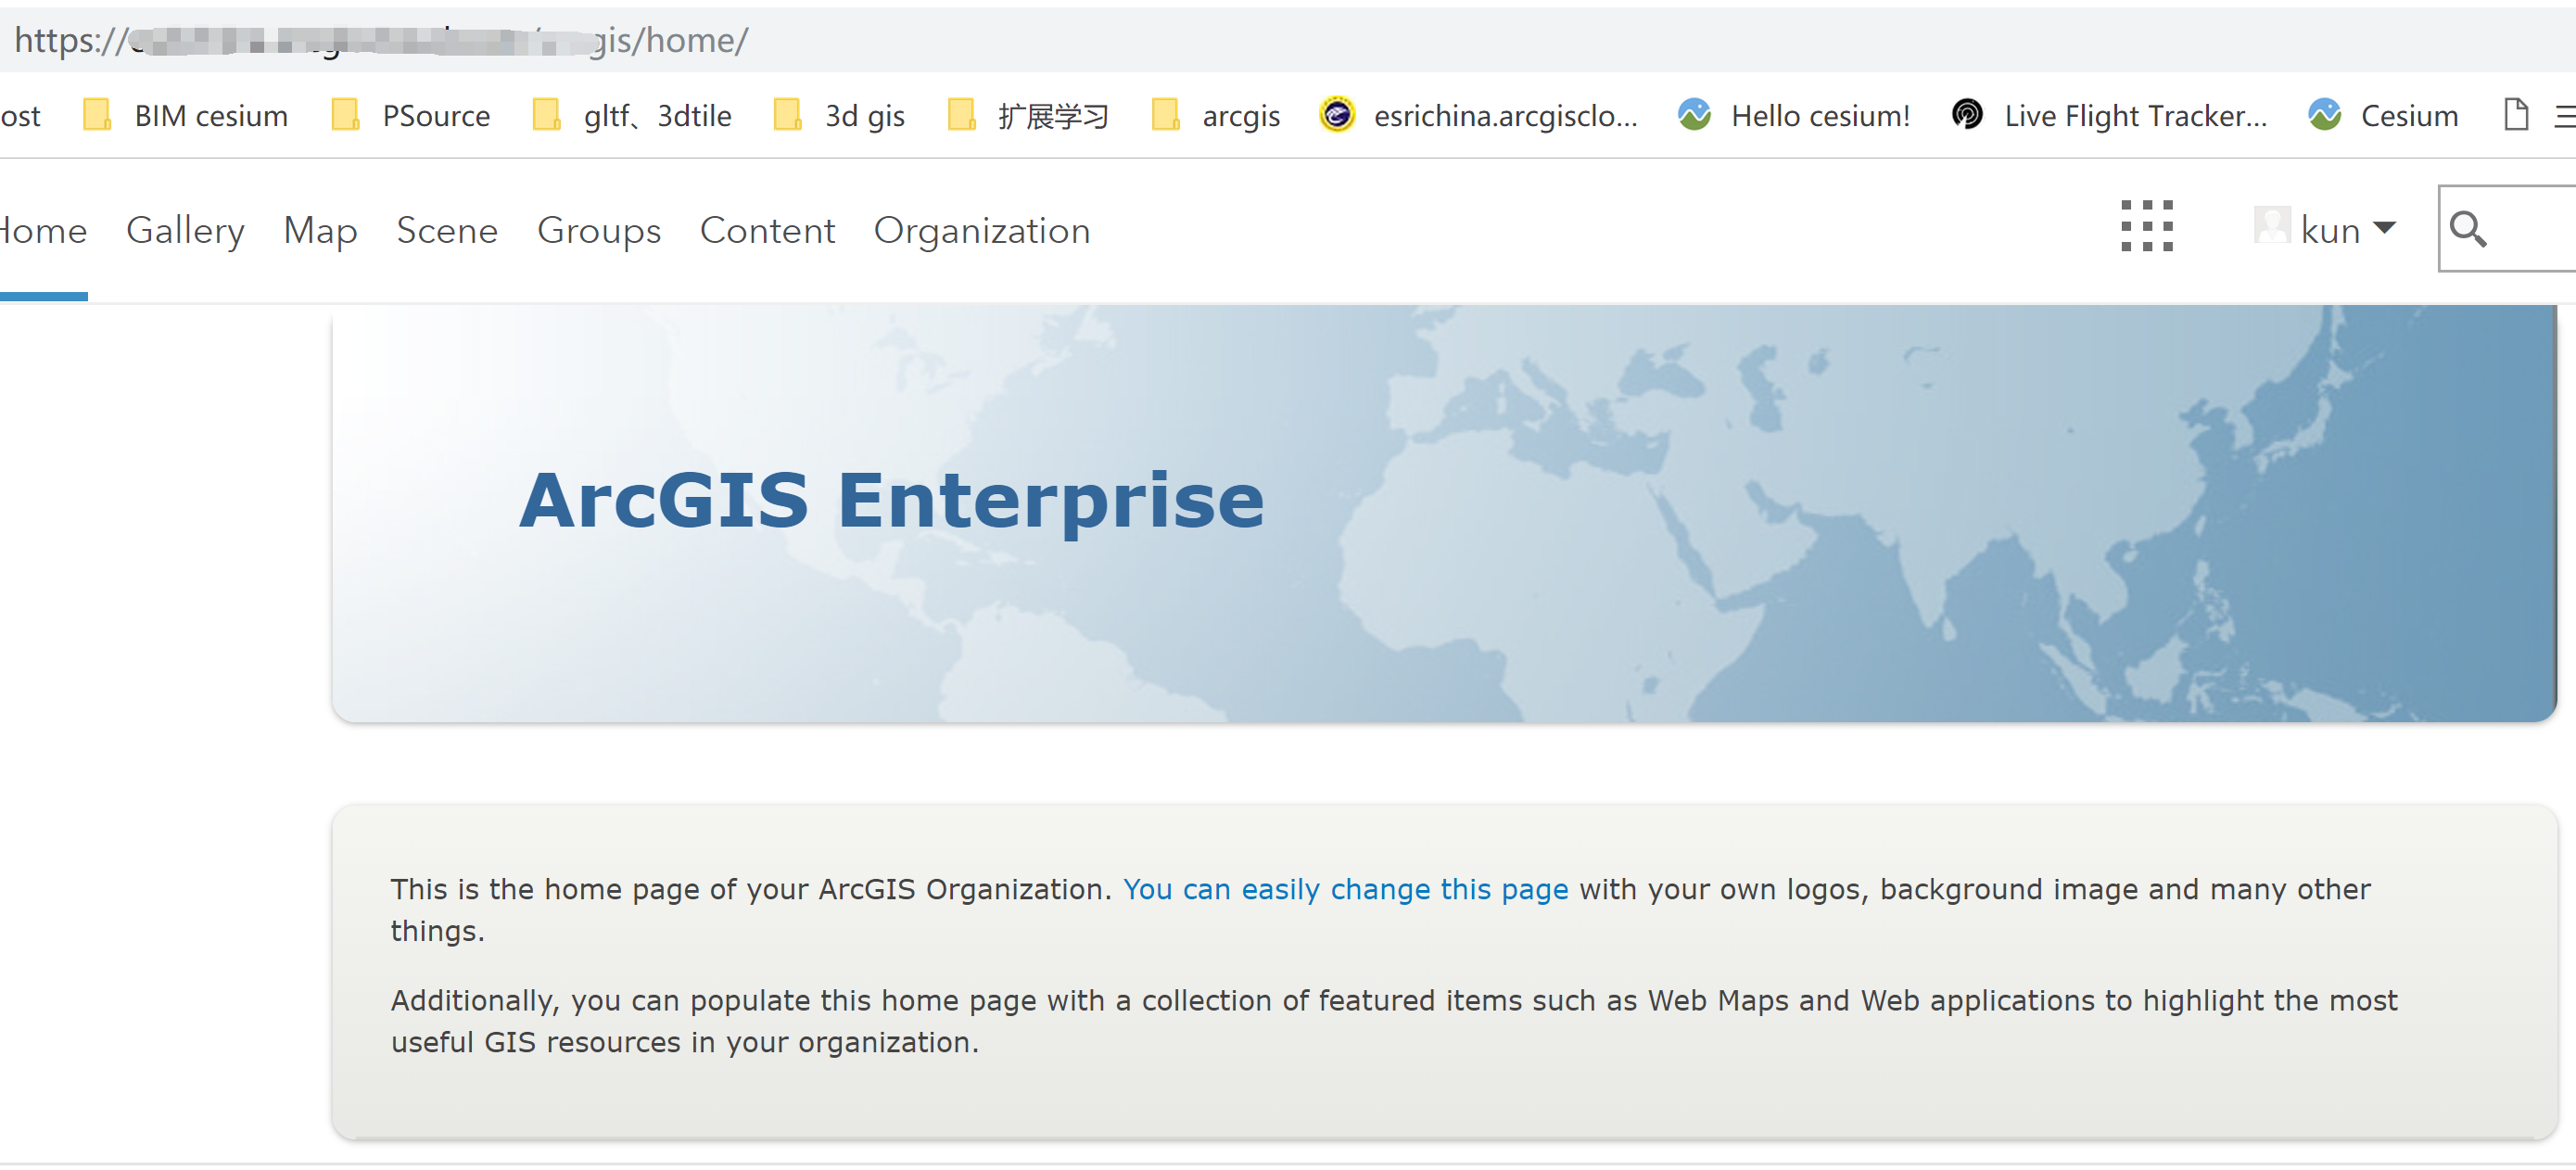Click the 'You can easily change this page' link
Screen dimensions: 2576x1170
pos(1346,889)
